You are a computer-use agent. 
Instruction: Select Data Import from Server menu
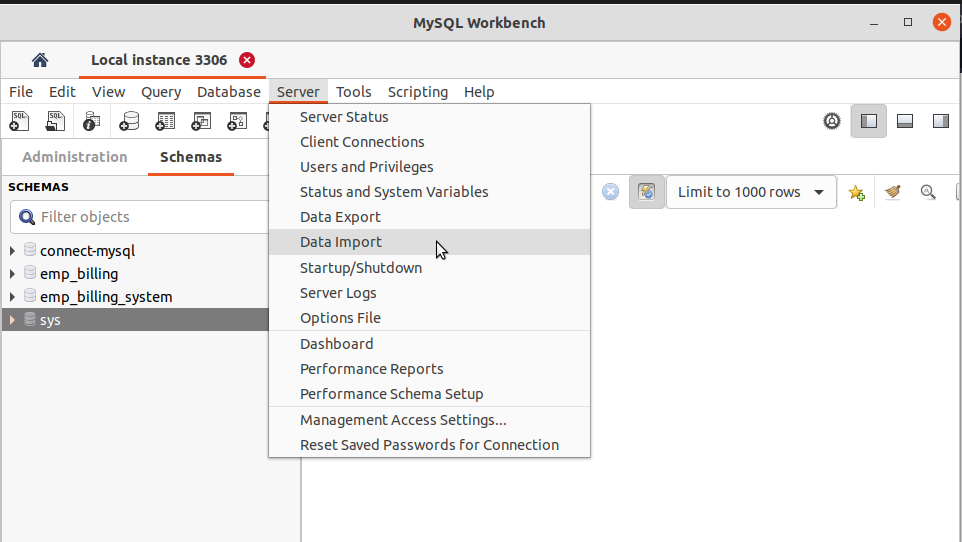click(341, 242)
